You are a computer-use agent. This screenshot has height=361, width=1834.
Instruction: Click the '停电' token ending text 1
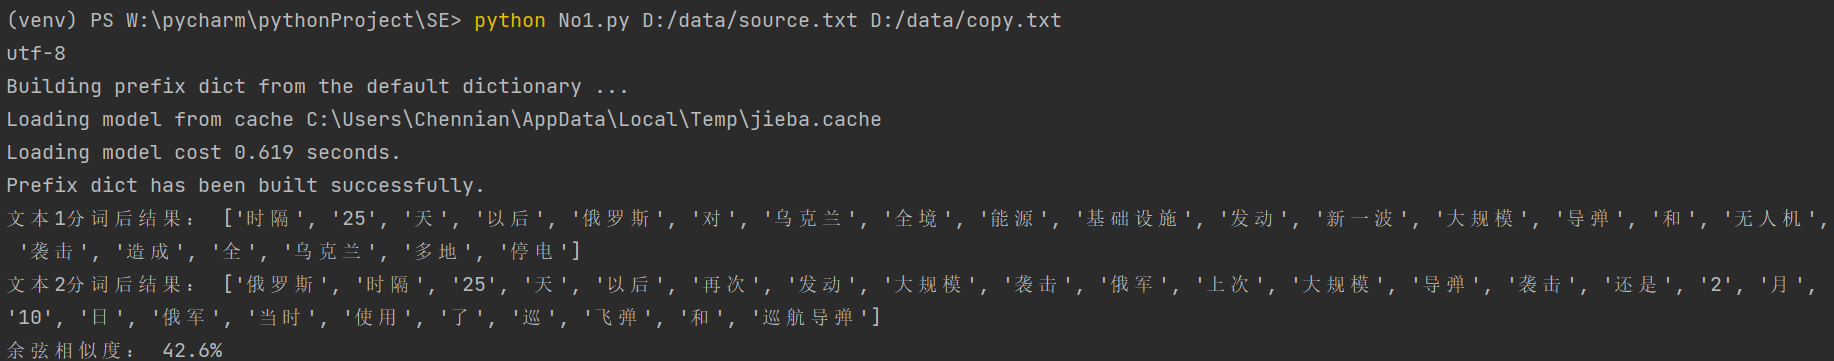[x=534, y=252]
